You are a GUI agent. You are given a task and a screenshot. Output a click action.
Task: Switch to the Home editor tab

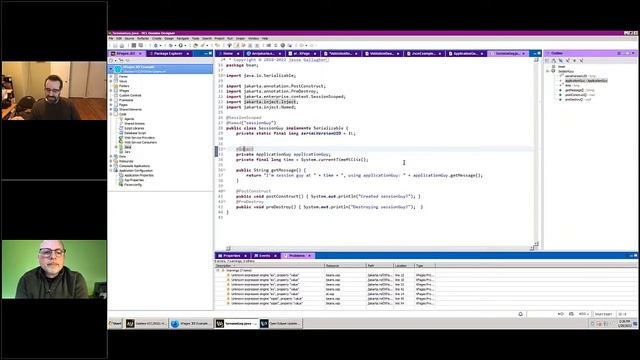click(x=227, y=53)
